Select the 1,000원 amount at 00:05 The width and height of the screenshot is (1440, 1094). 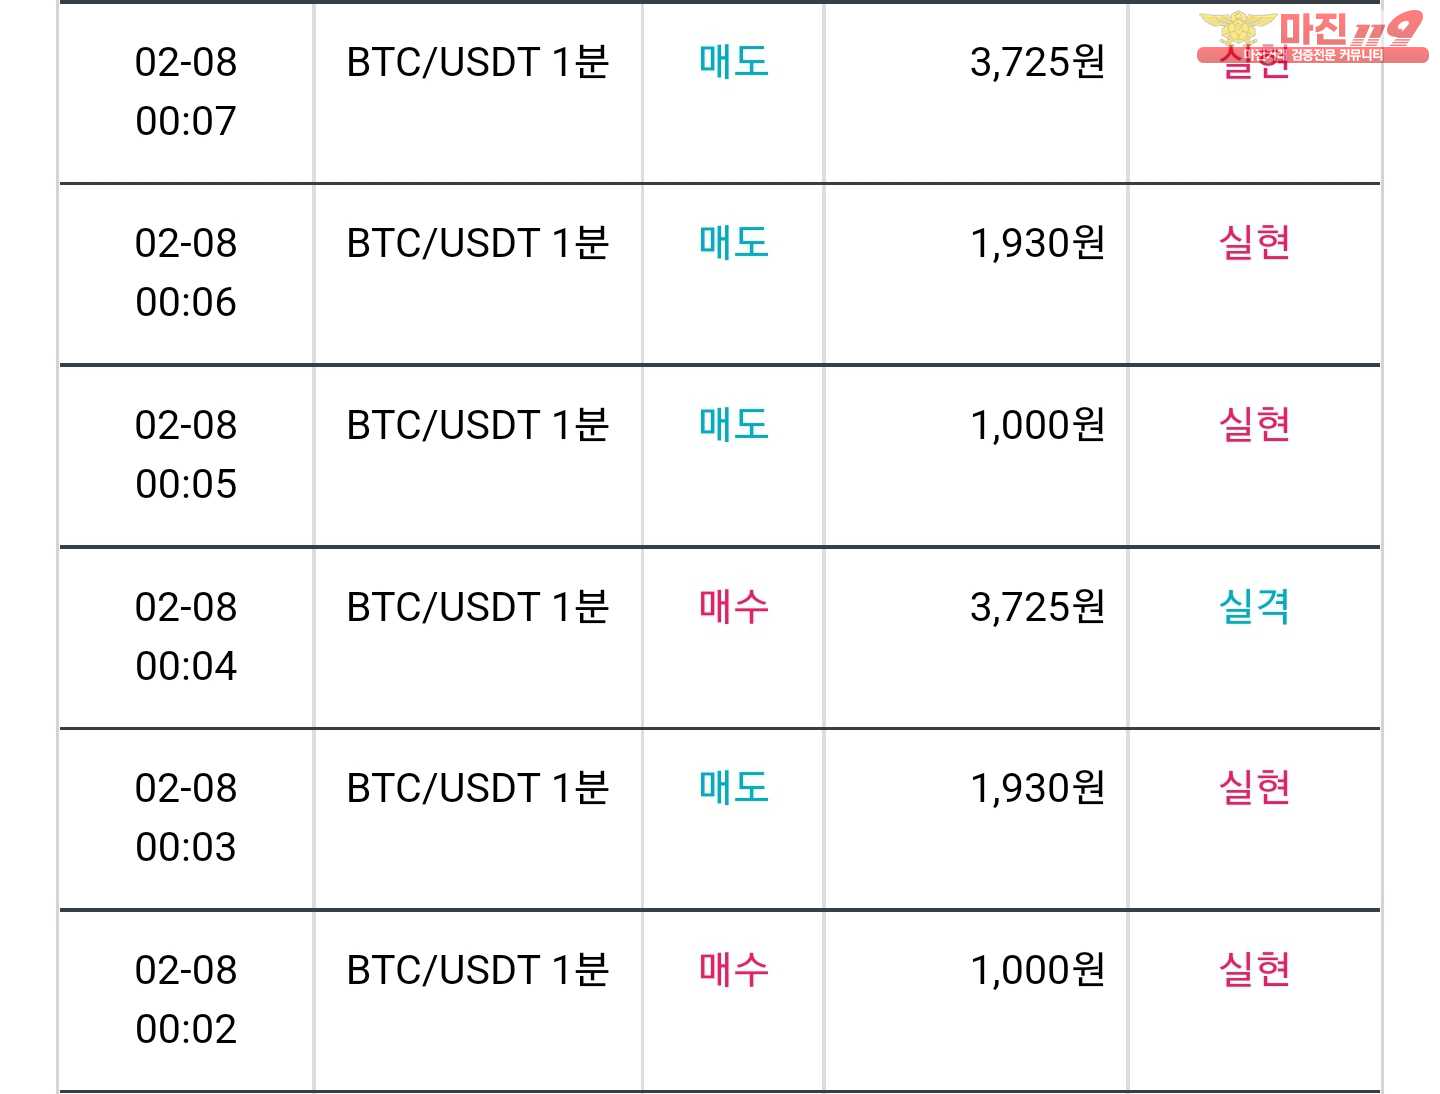coord(1037,425)
